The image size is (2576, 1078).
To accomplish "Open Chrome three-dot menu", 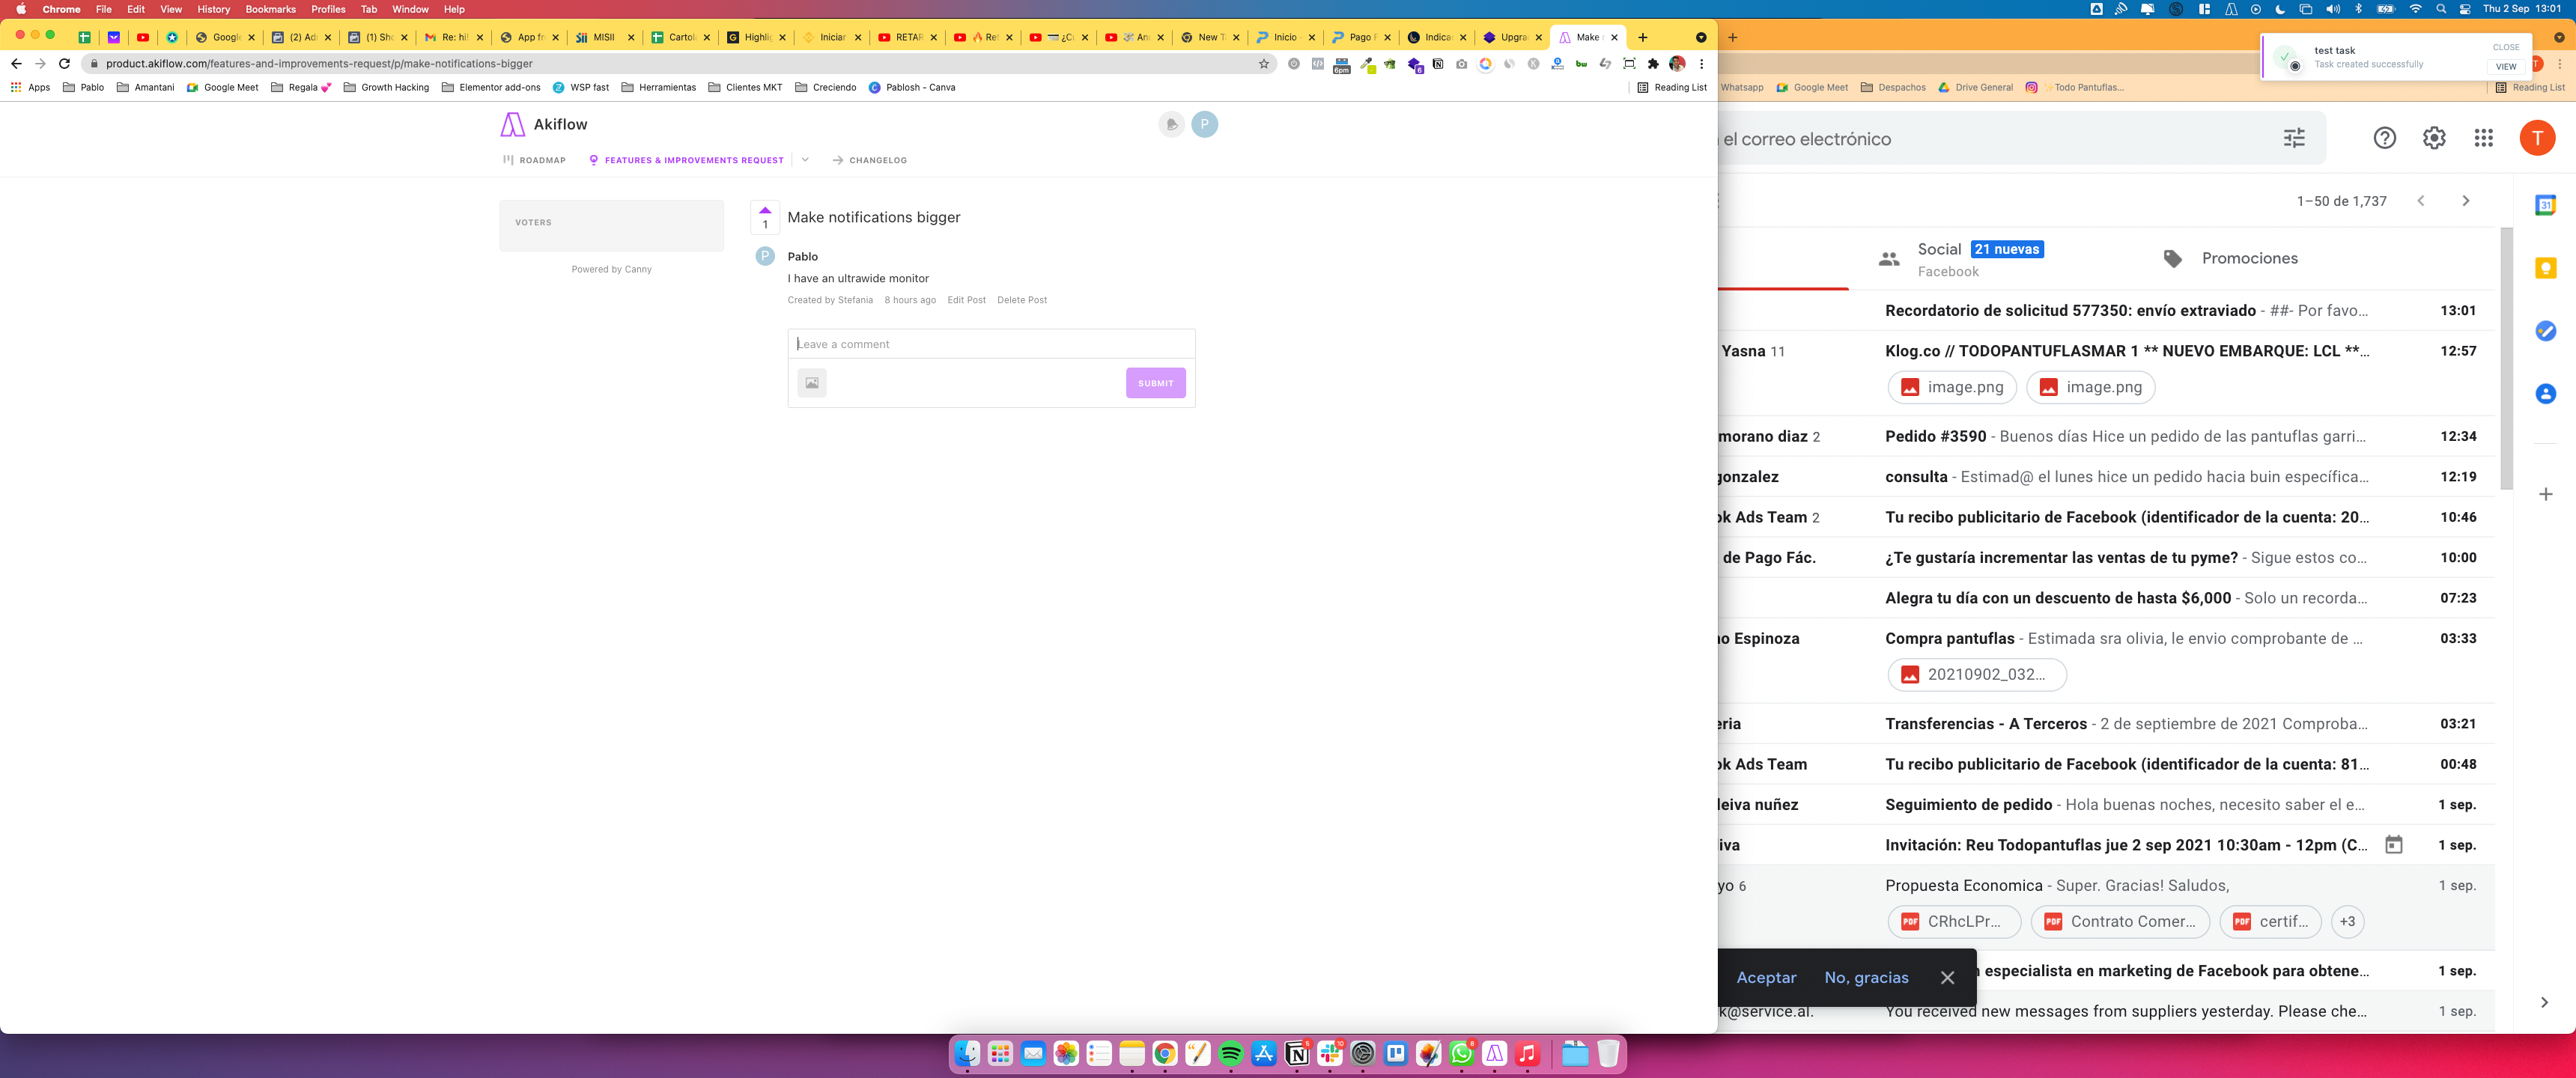I will (1701, 64).
